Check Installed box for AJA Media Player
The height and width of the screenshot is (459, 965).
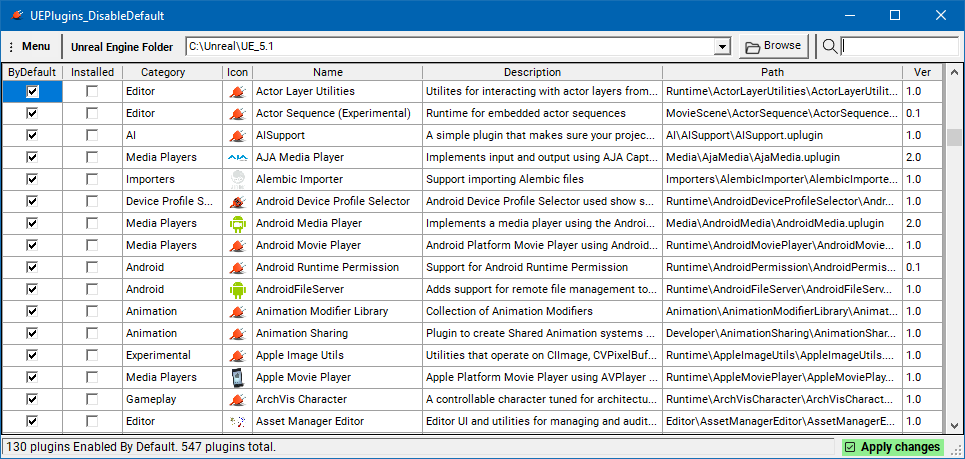coord(92,158)
